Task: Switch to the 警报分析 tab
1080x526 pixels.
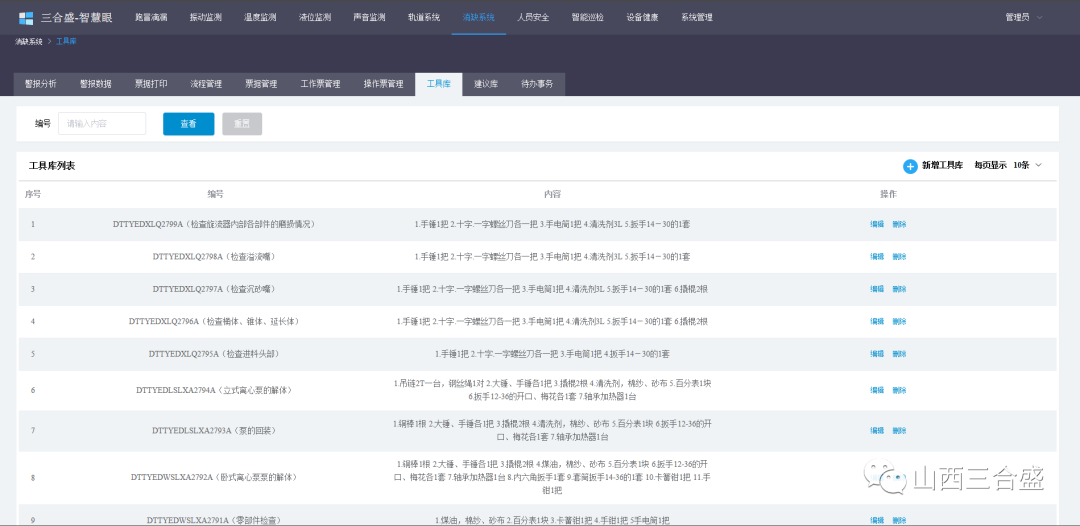Action: [x=41, y=84]
